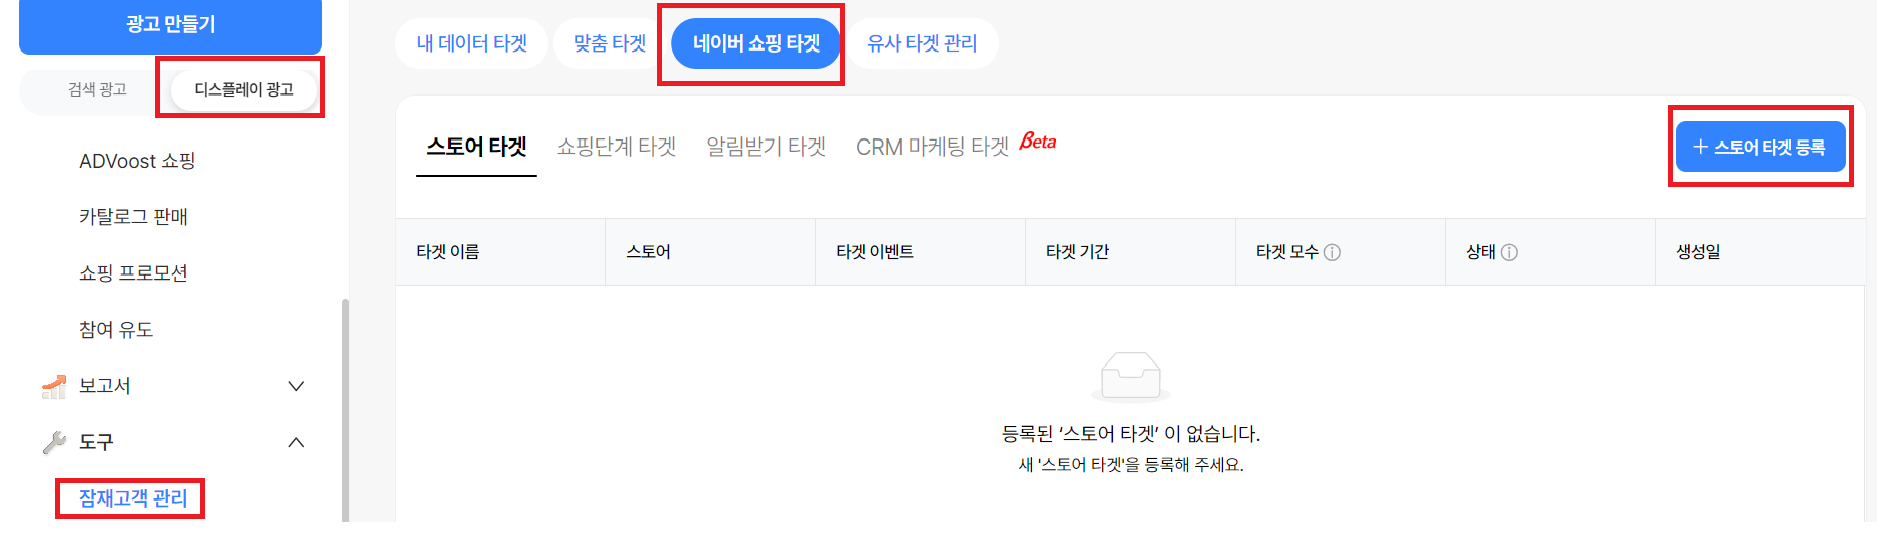
Task: Select 유사 타겟 관리 pill tab
Action: (x=921, y=44)
